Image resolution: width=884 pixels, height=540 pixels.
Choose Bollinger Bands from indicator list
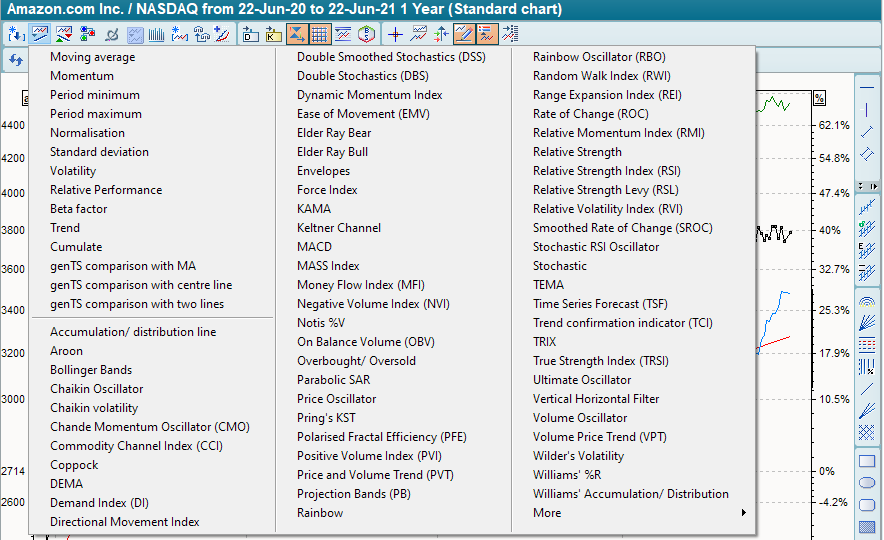tap(91, 370)
